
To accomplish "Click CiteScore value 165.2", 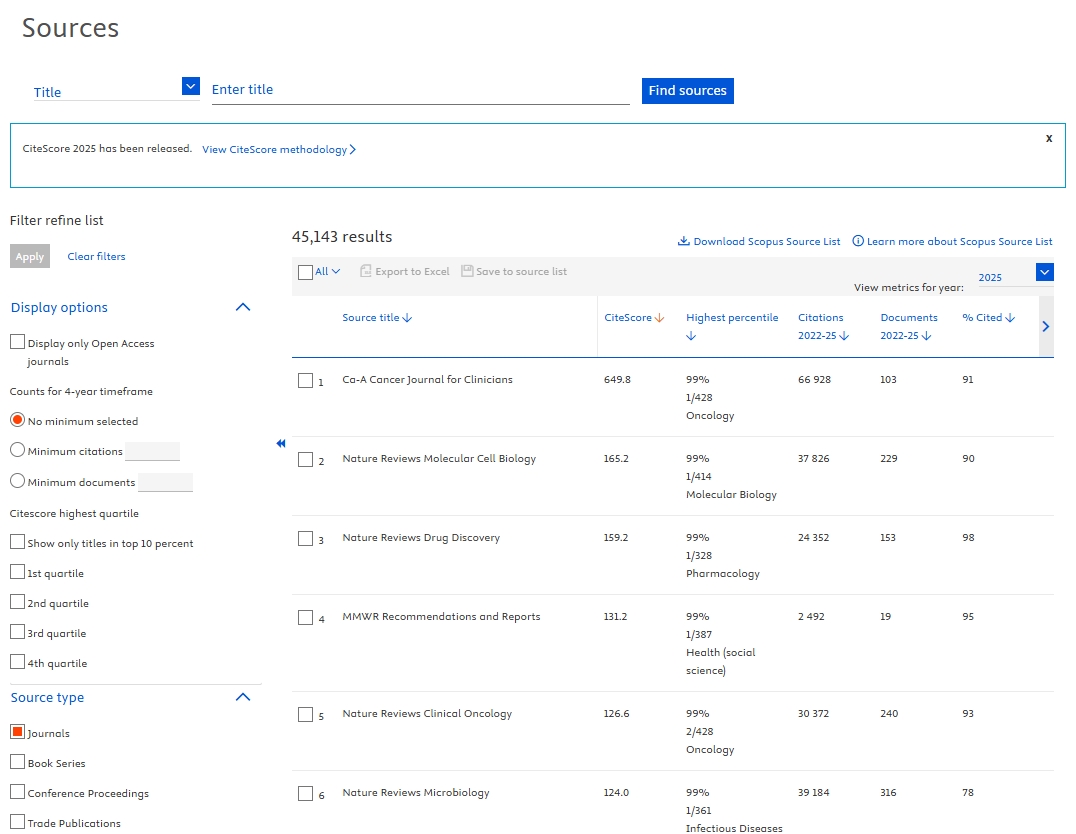I will click(616, 459).
